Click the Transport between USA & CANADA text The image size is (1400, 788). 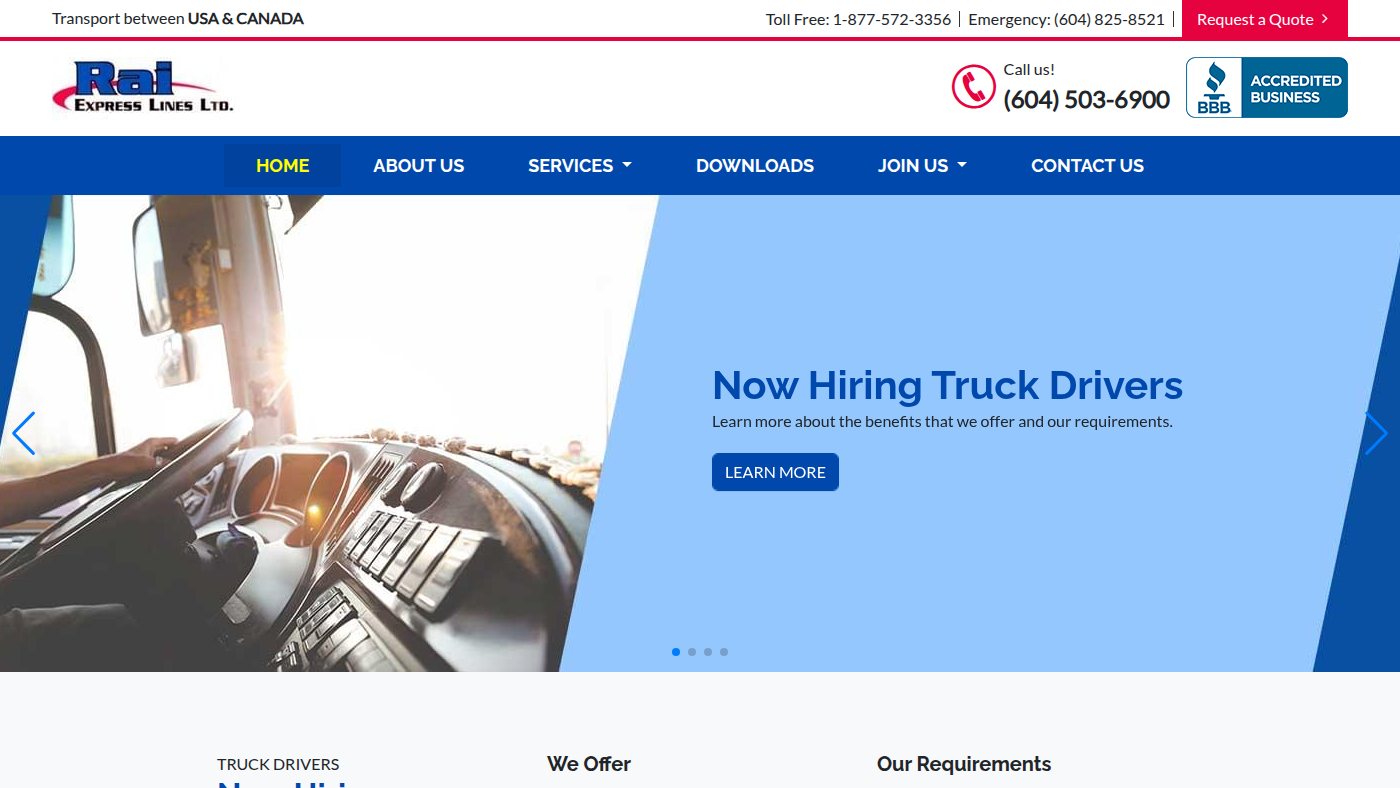click(x=178, y=19)
